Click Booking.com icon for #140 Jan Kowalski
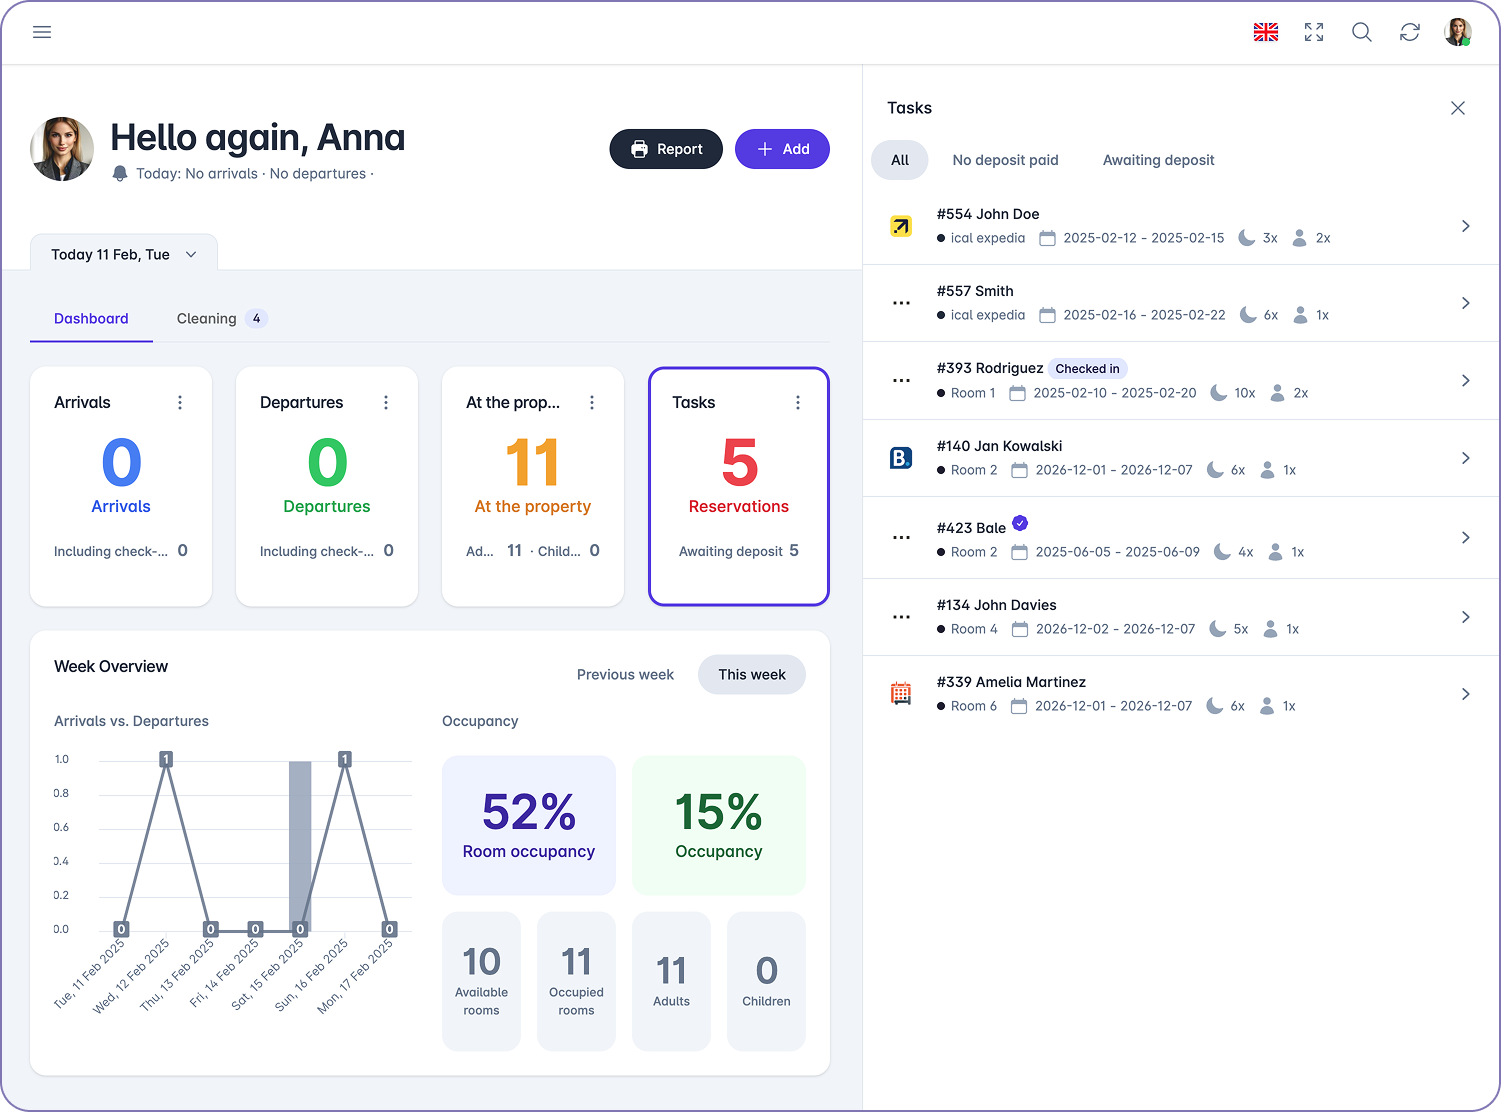Viewport: 1501px width, 1112px height. point(901,458)
